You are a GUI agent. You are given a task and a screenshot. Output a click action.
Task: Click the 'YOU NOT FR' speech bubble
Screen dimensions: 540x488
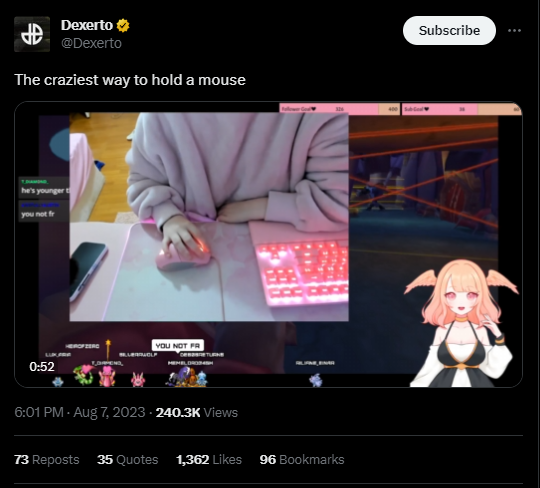point(178,345)
